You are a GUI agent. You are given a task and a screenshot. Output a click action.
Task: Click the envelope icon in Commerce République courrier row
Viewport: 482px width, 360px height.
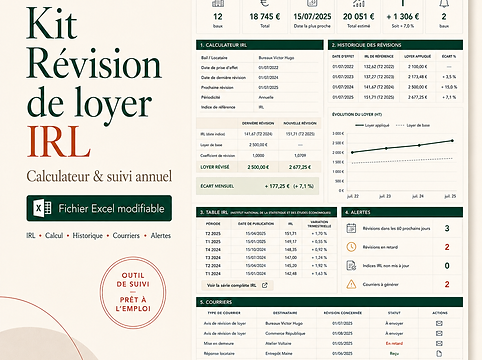(x=439, y=333)
